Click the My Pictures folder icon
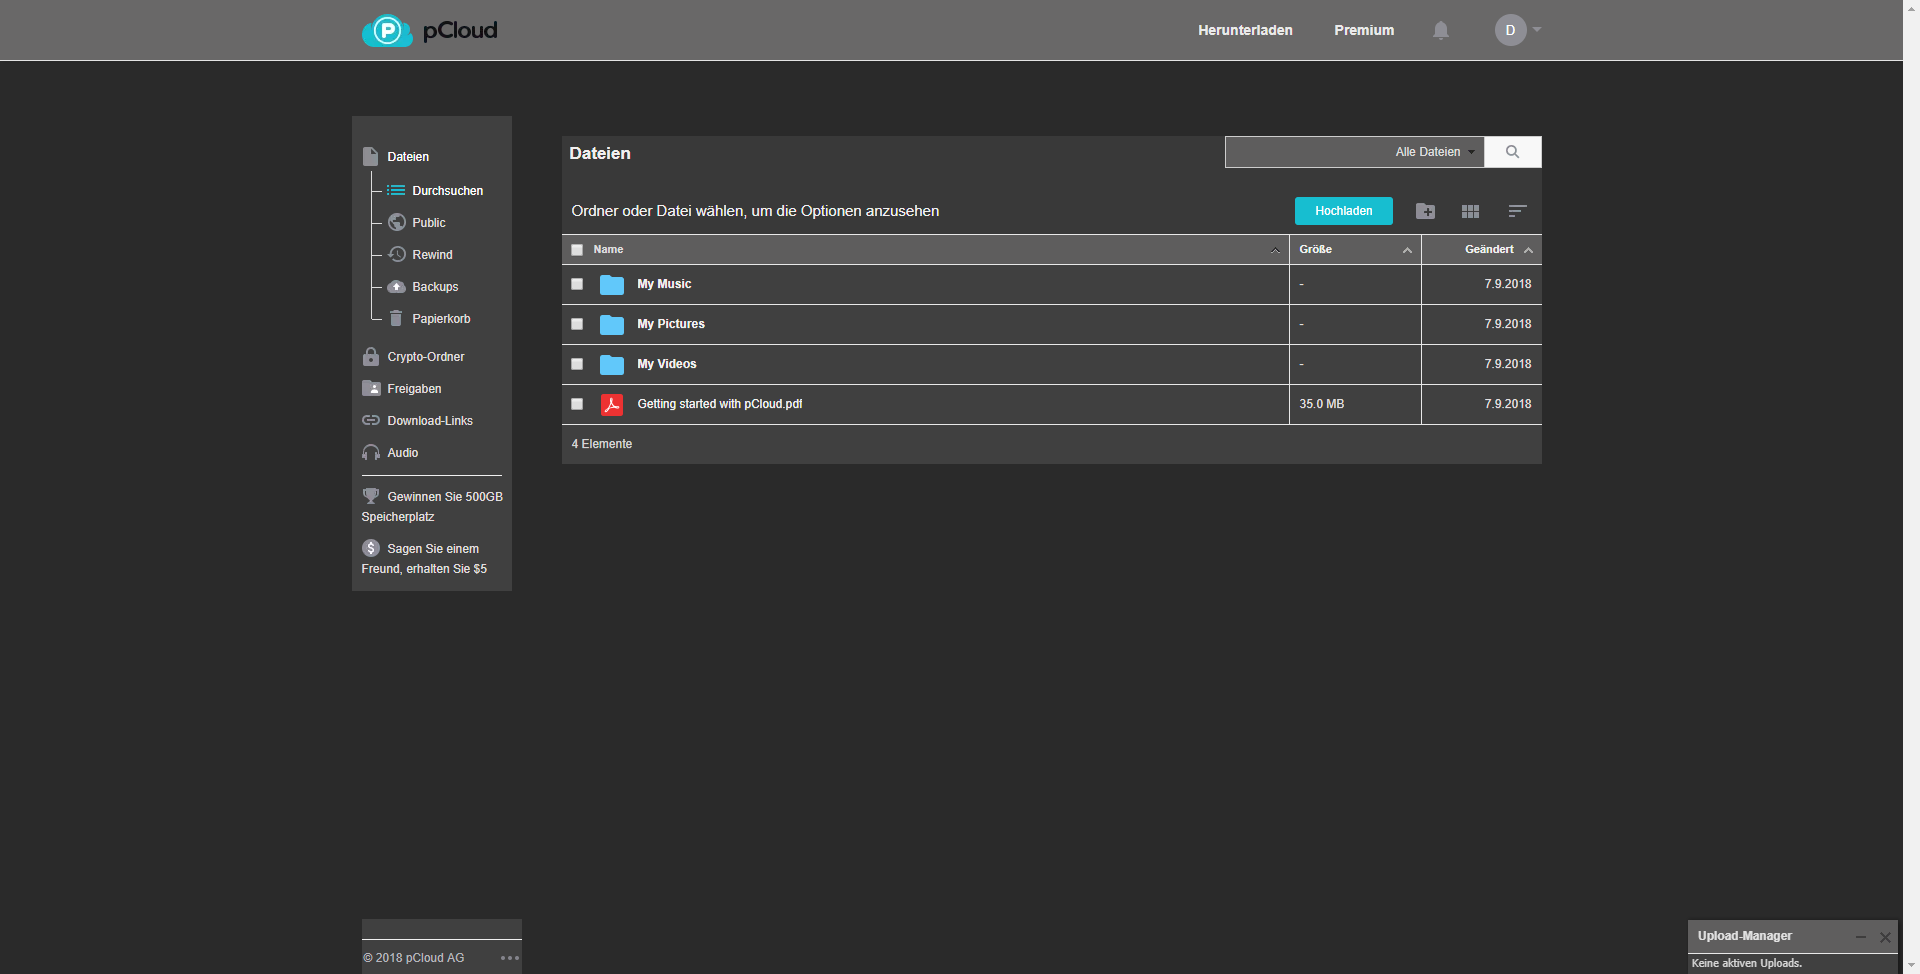The height and width of the screenshot is (974, 1920). point(612,325)
